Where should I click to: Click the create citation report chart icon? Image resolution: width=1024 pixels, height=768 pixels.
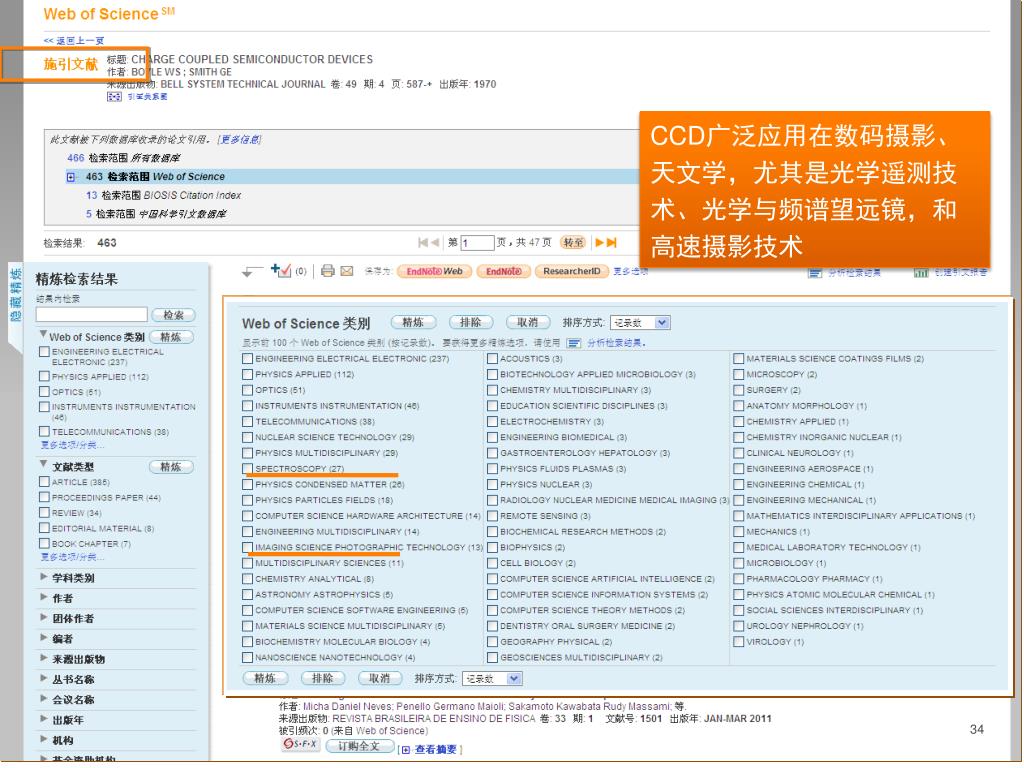tap(921, 273)
